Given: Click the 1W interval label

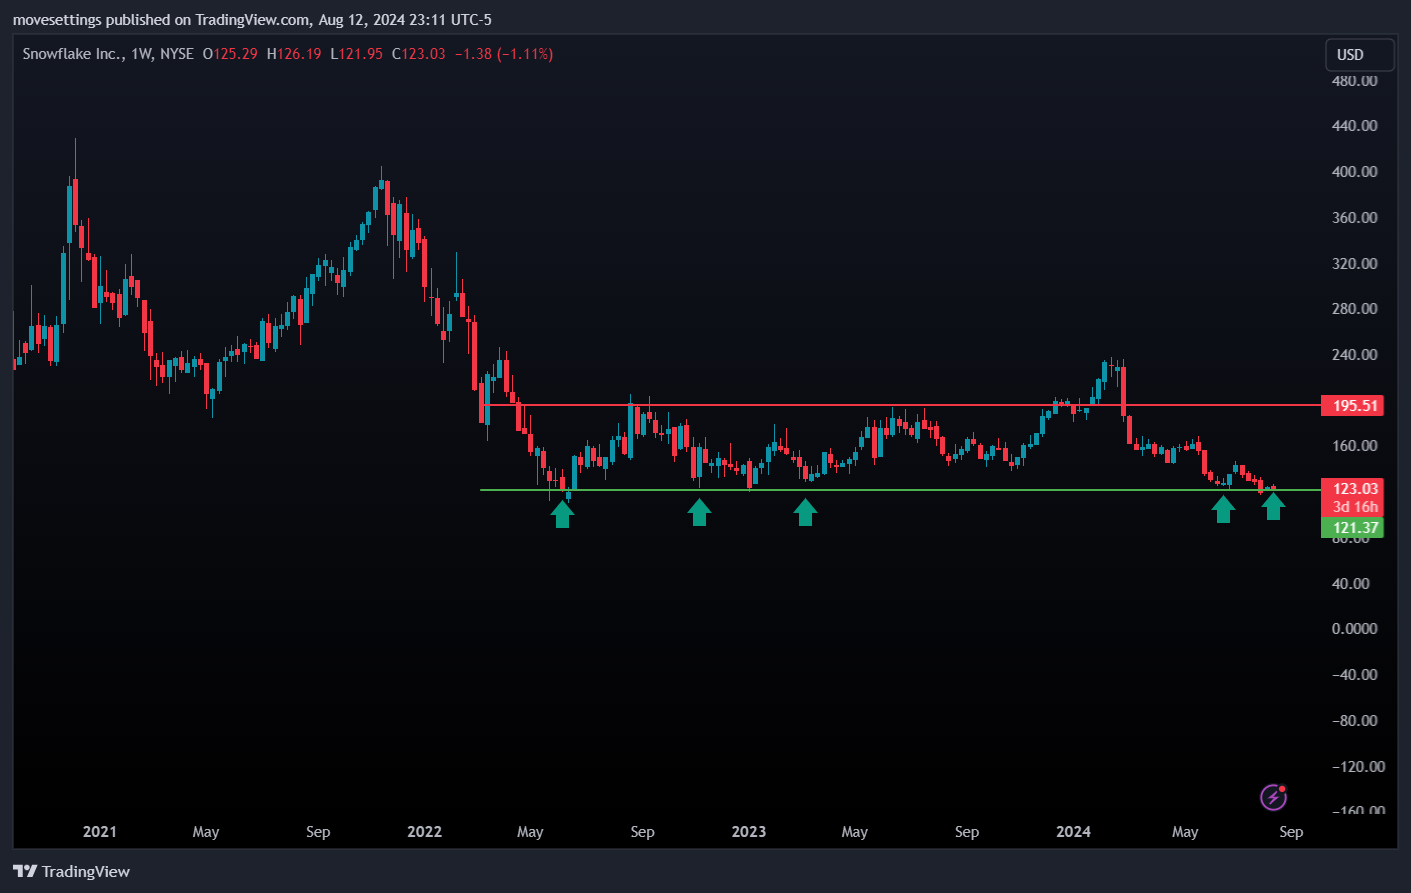Looking at the screenshot, I should (x=141, y=54).
